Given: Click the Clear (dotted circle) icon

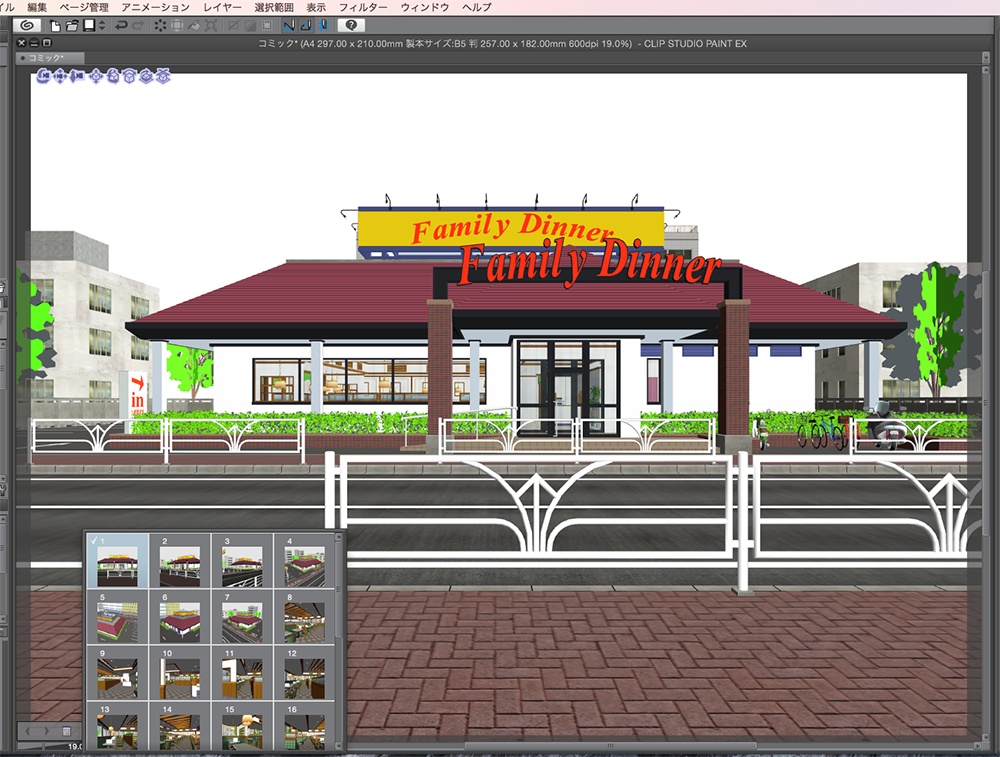Looking at the screenshot, I should 160,26.
